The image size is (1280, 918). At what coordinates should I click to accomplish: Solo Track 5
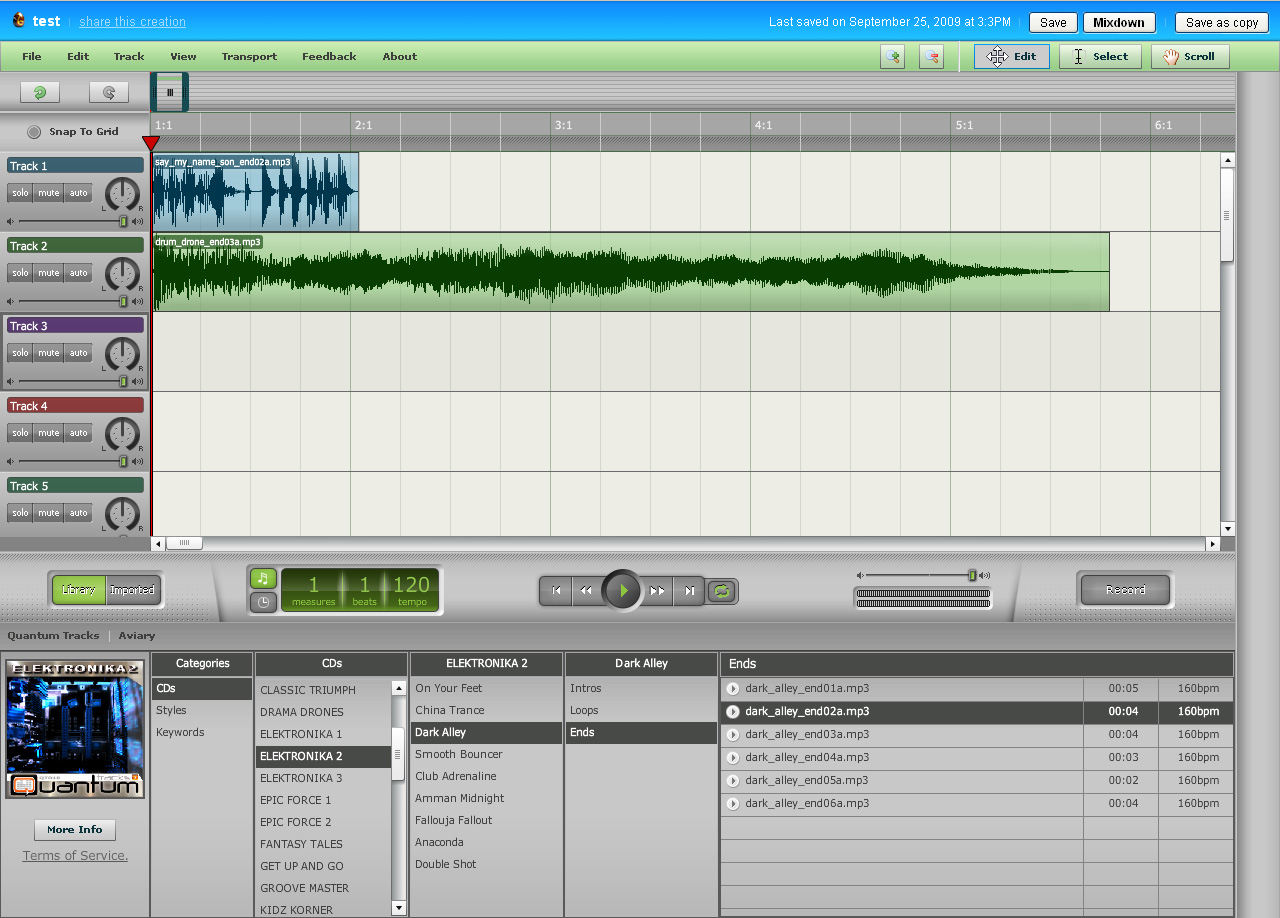click(20, 513)
